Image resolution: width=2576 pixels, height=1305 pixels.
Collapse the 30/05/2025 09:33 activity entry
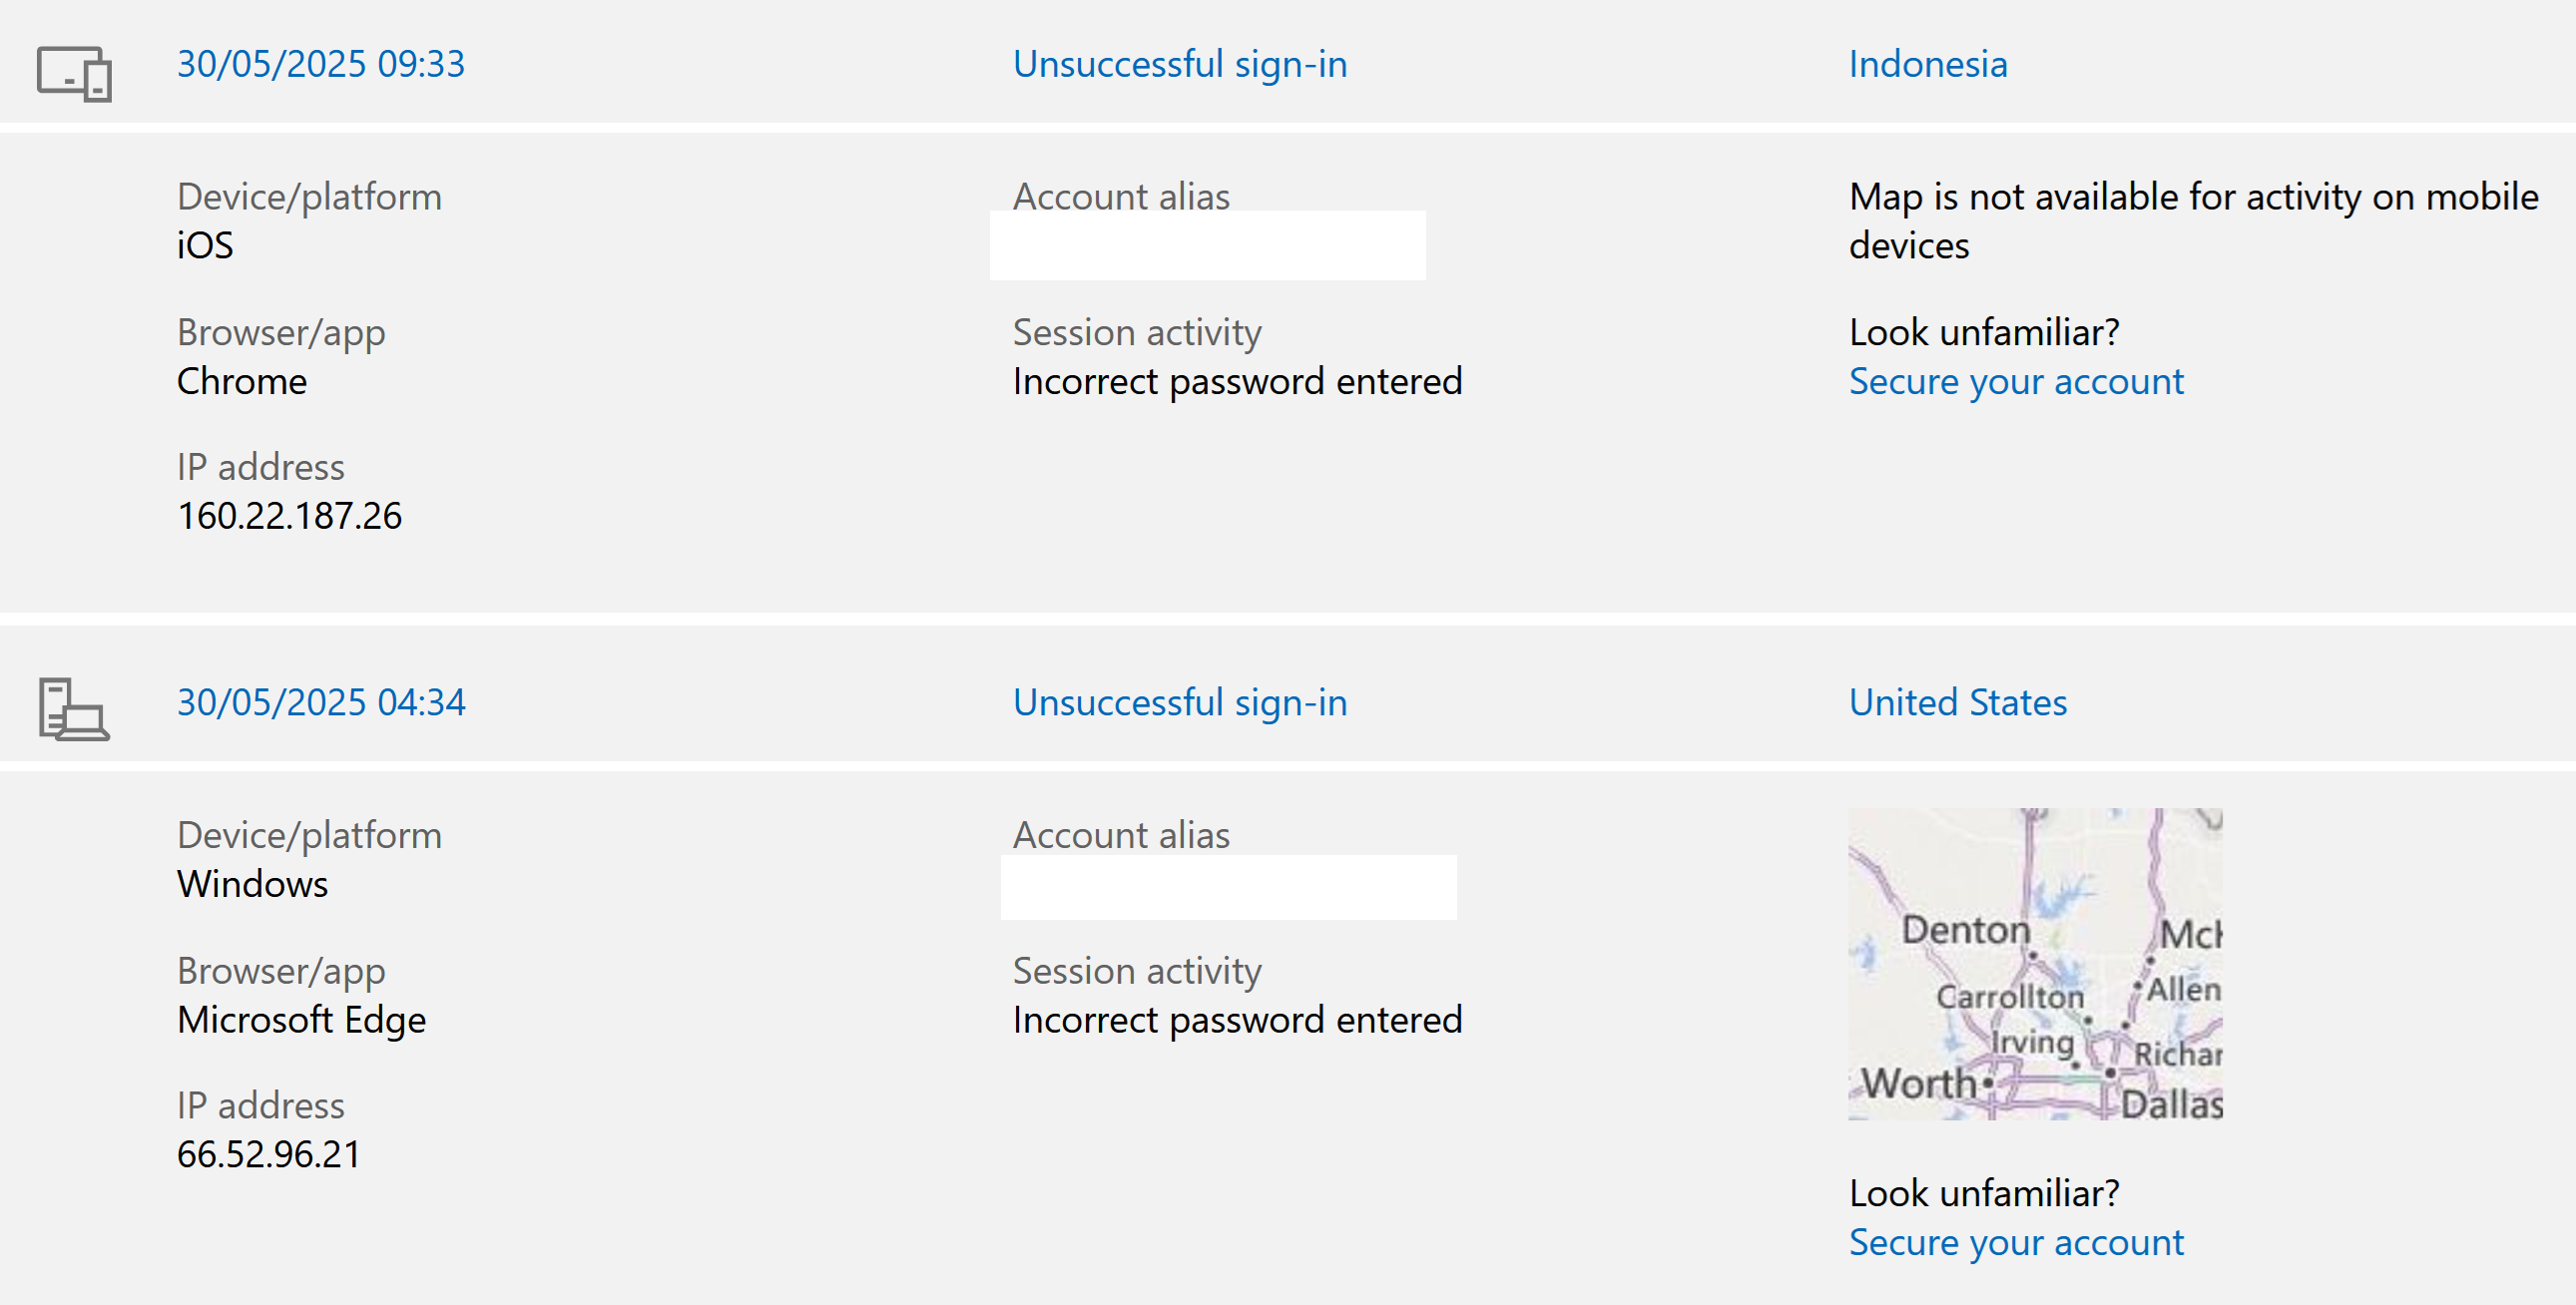click(x=320, y=64)
